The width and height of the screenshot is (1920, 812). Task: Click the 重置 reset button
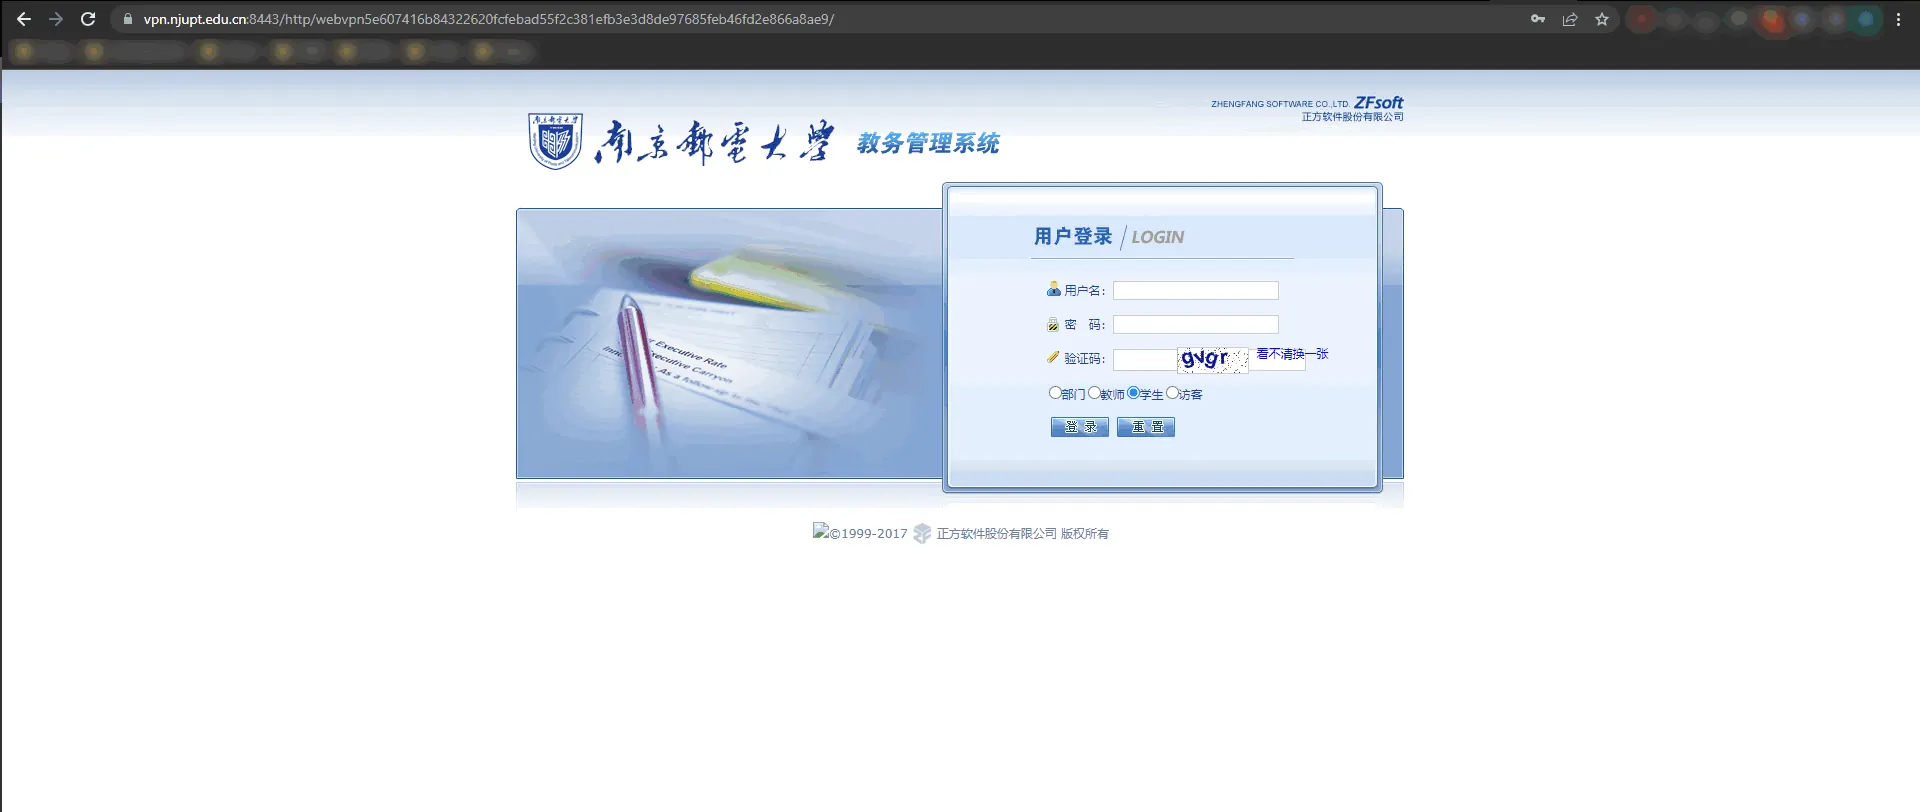click(1146, 427)
